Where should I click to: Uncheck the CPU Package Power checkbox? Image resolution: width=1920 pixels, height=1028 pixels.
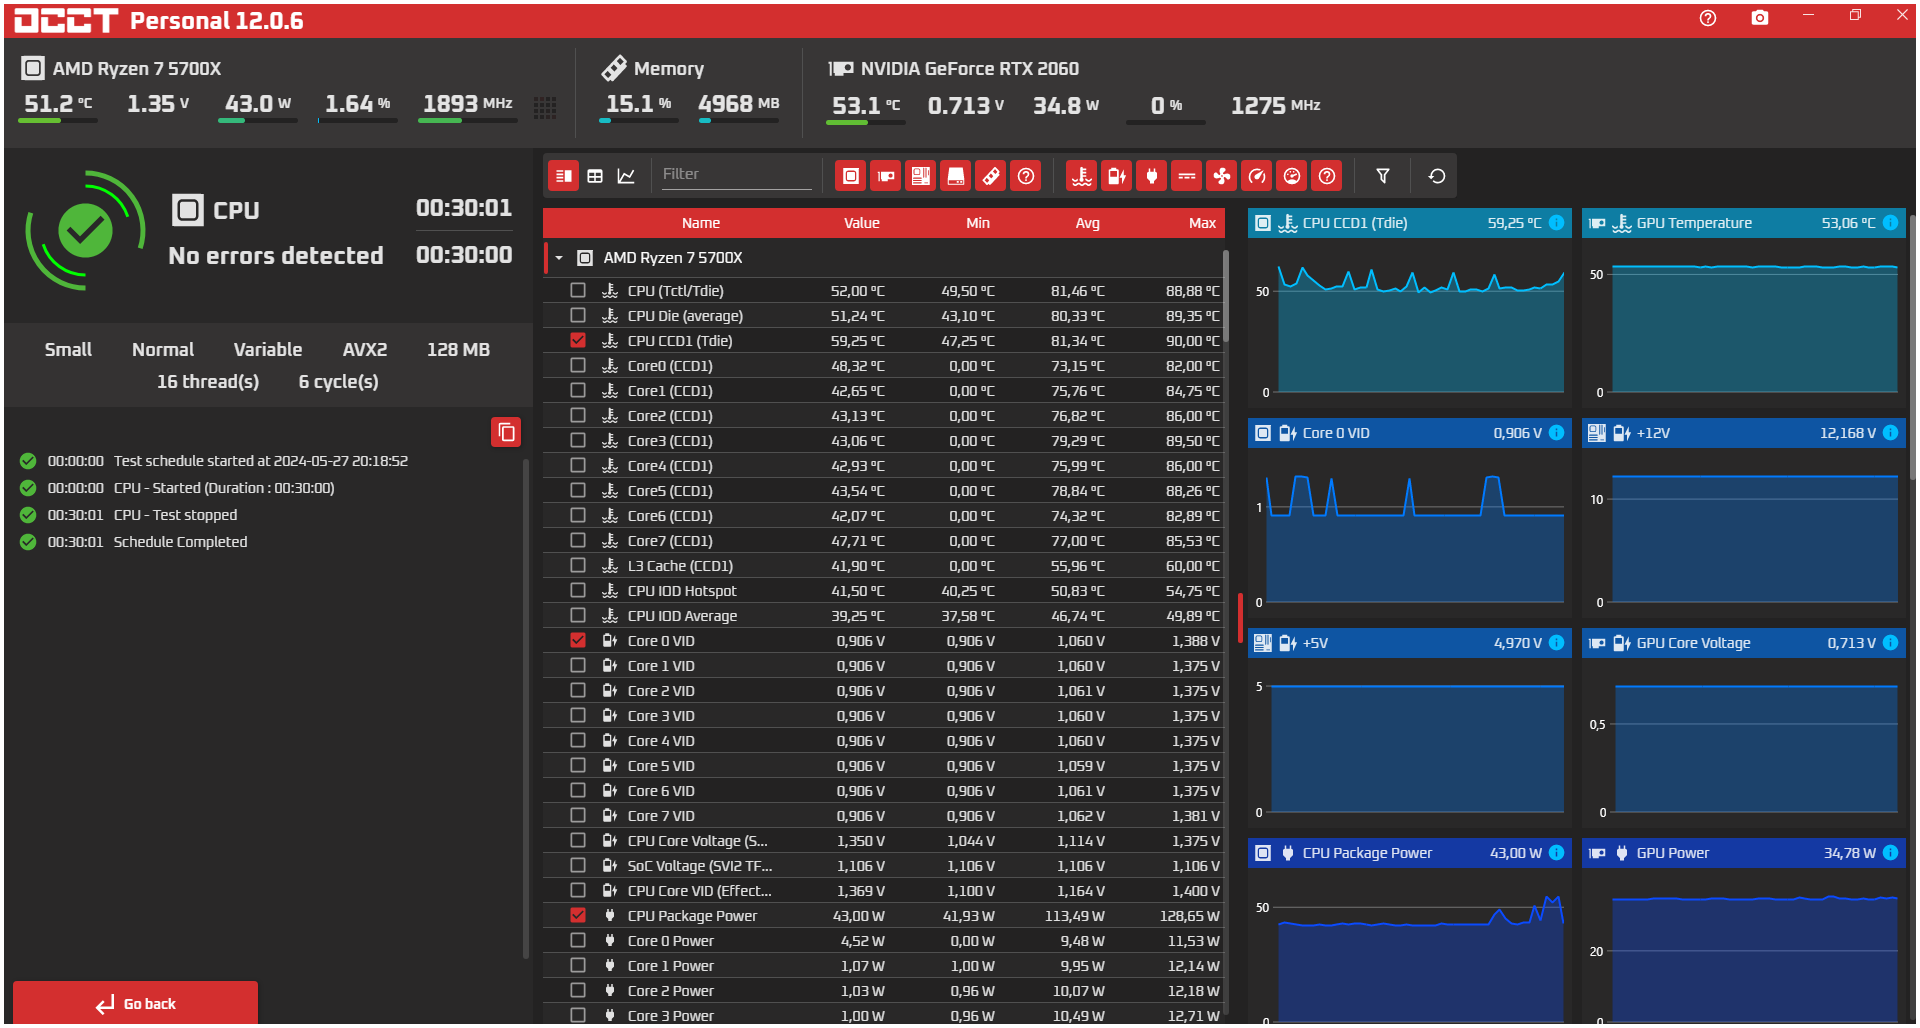pos(578,915)
